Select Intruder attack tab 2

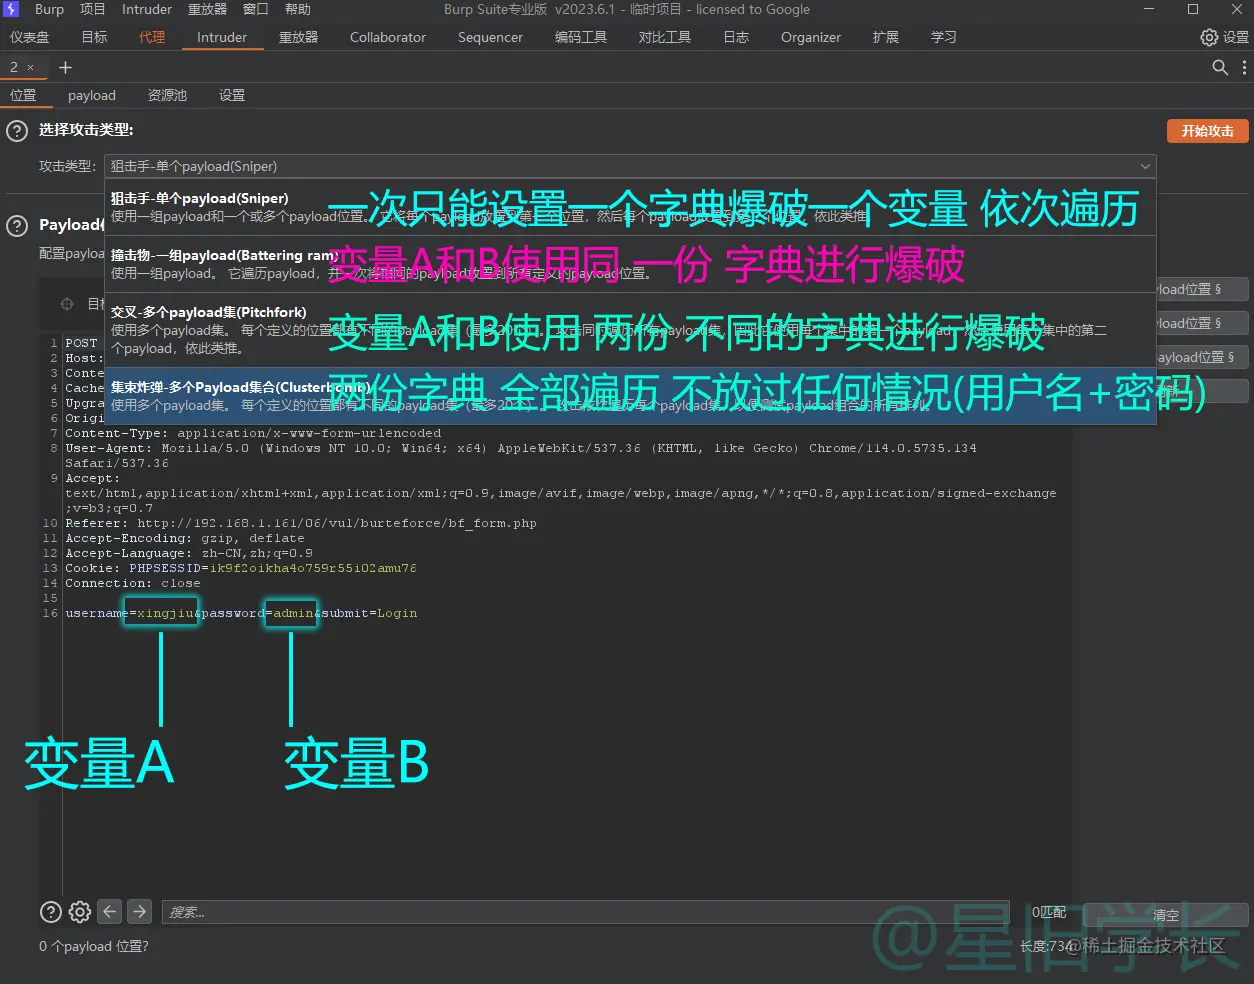(x=14, y=67)
